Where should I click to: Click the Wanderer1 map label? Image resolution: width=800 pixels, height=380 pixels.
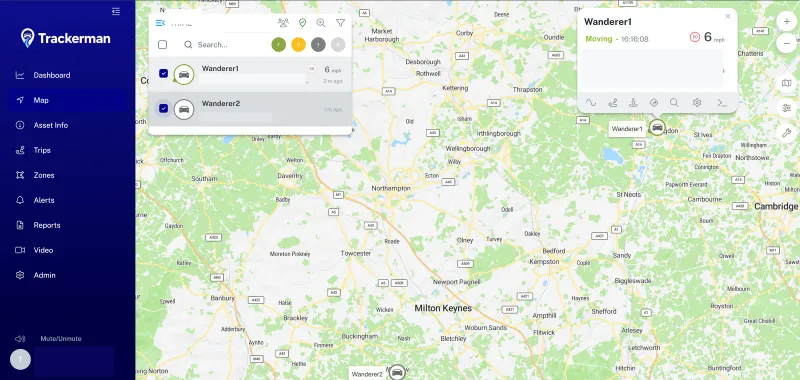[627, 129]
